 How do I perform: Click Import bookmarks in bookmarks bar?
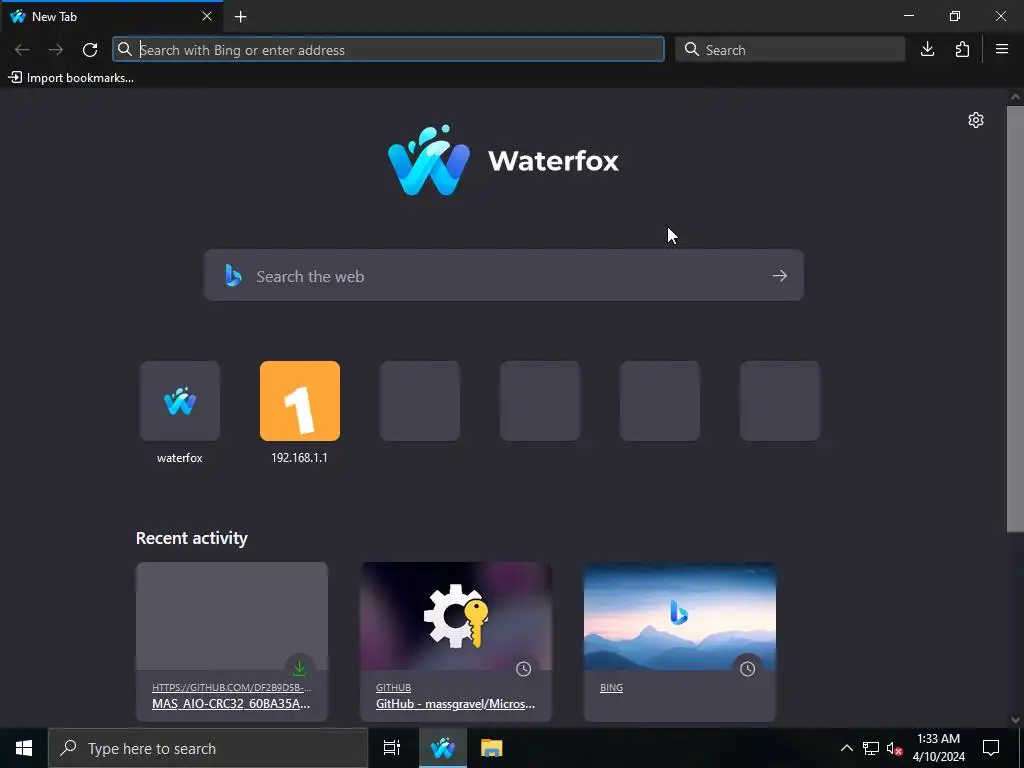[71, 78]
